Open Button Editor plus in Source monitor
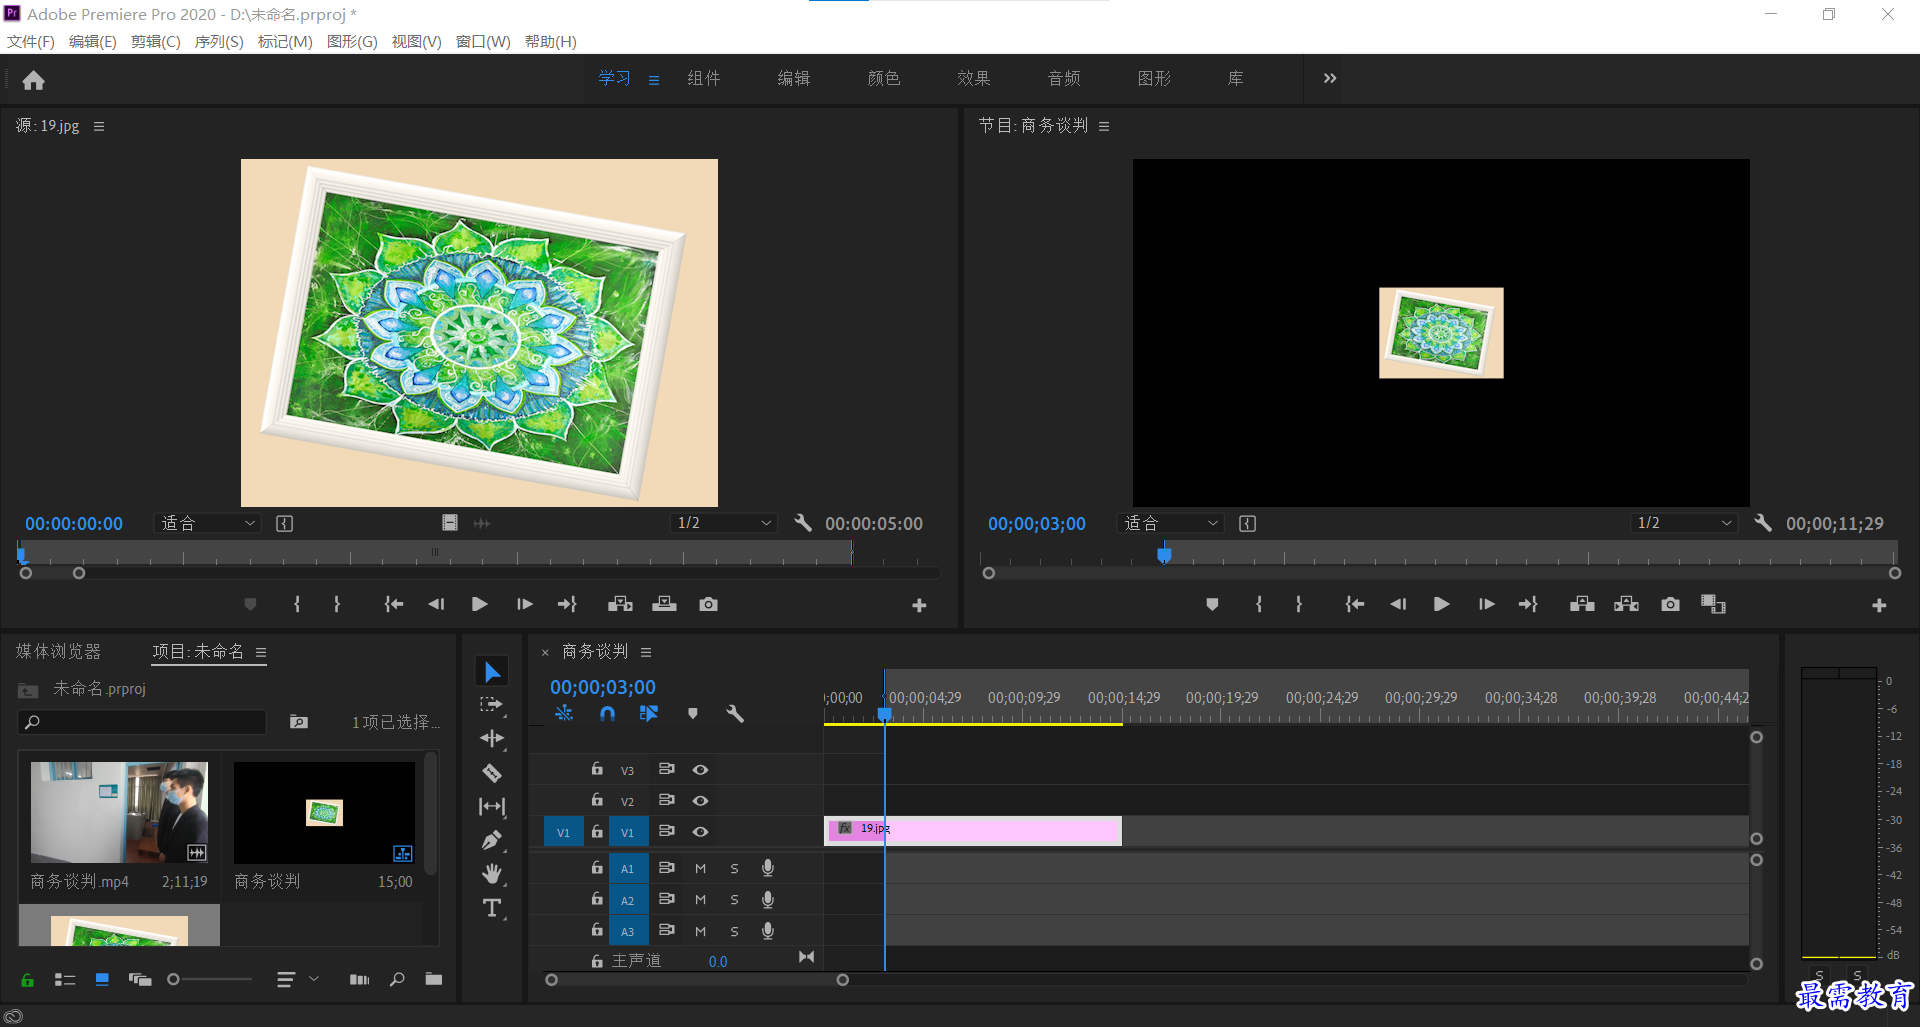 pos(919,605)
